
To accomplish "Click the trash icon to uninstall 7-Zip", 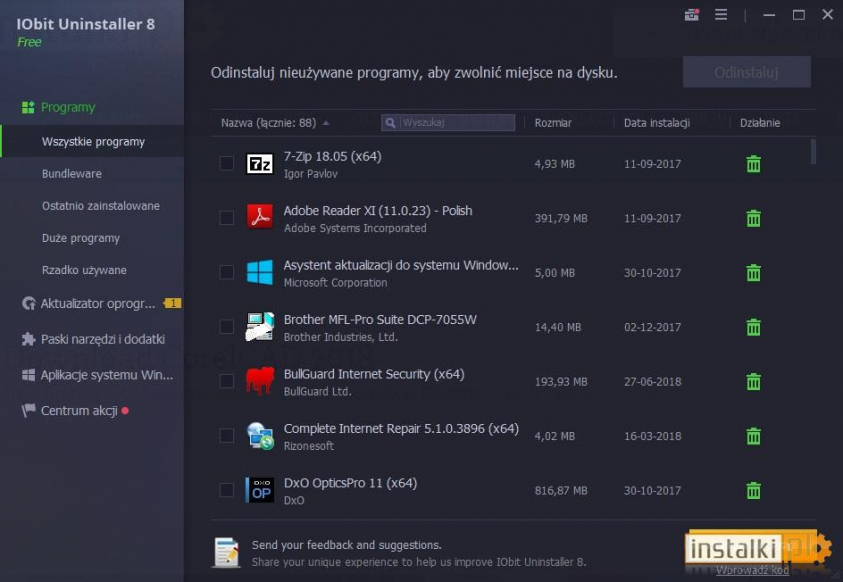I will pos(753,162).
